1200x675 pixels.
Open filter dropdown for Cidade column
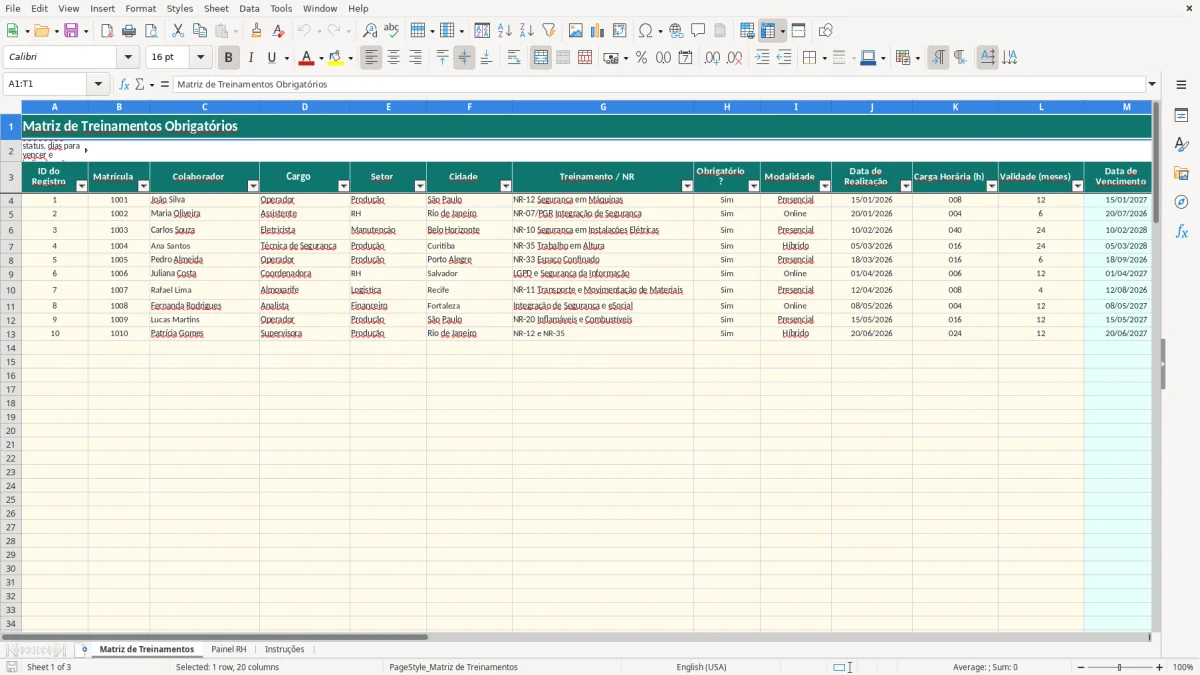coord(506,186)
